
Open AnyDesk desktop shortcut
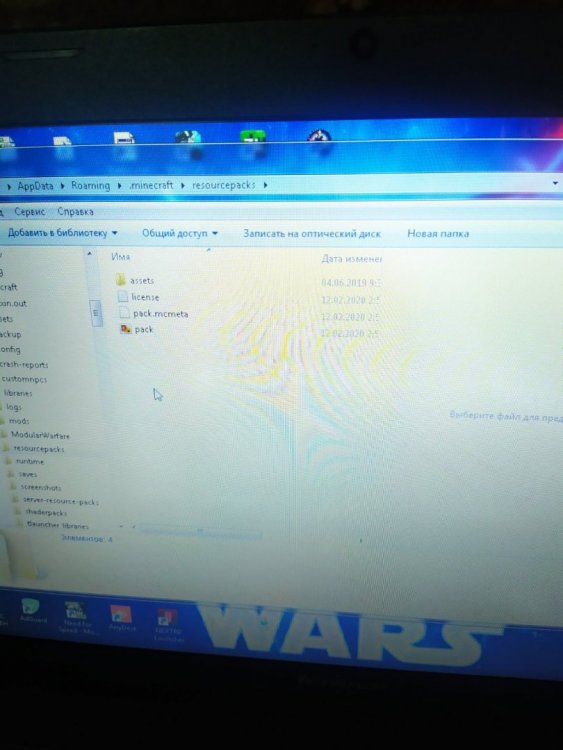coord(121,618)
